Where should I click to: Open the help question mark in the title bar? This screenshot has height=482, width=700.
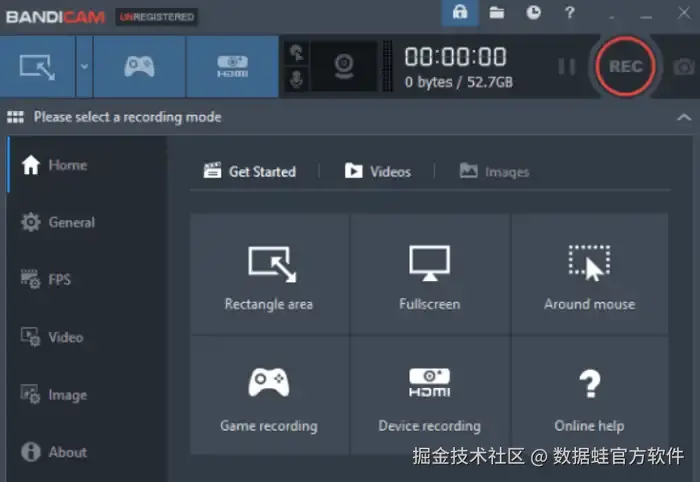click(570, 12)
